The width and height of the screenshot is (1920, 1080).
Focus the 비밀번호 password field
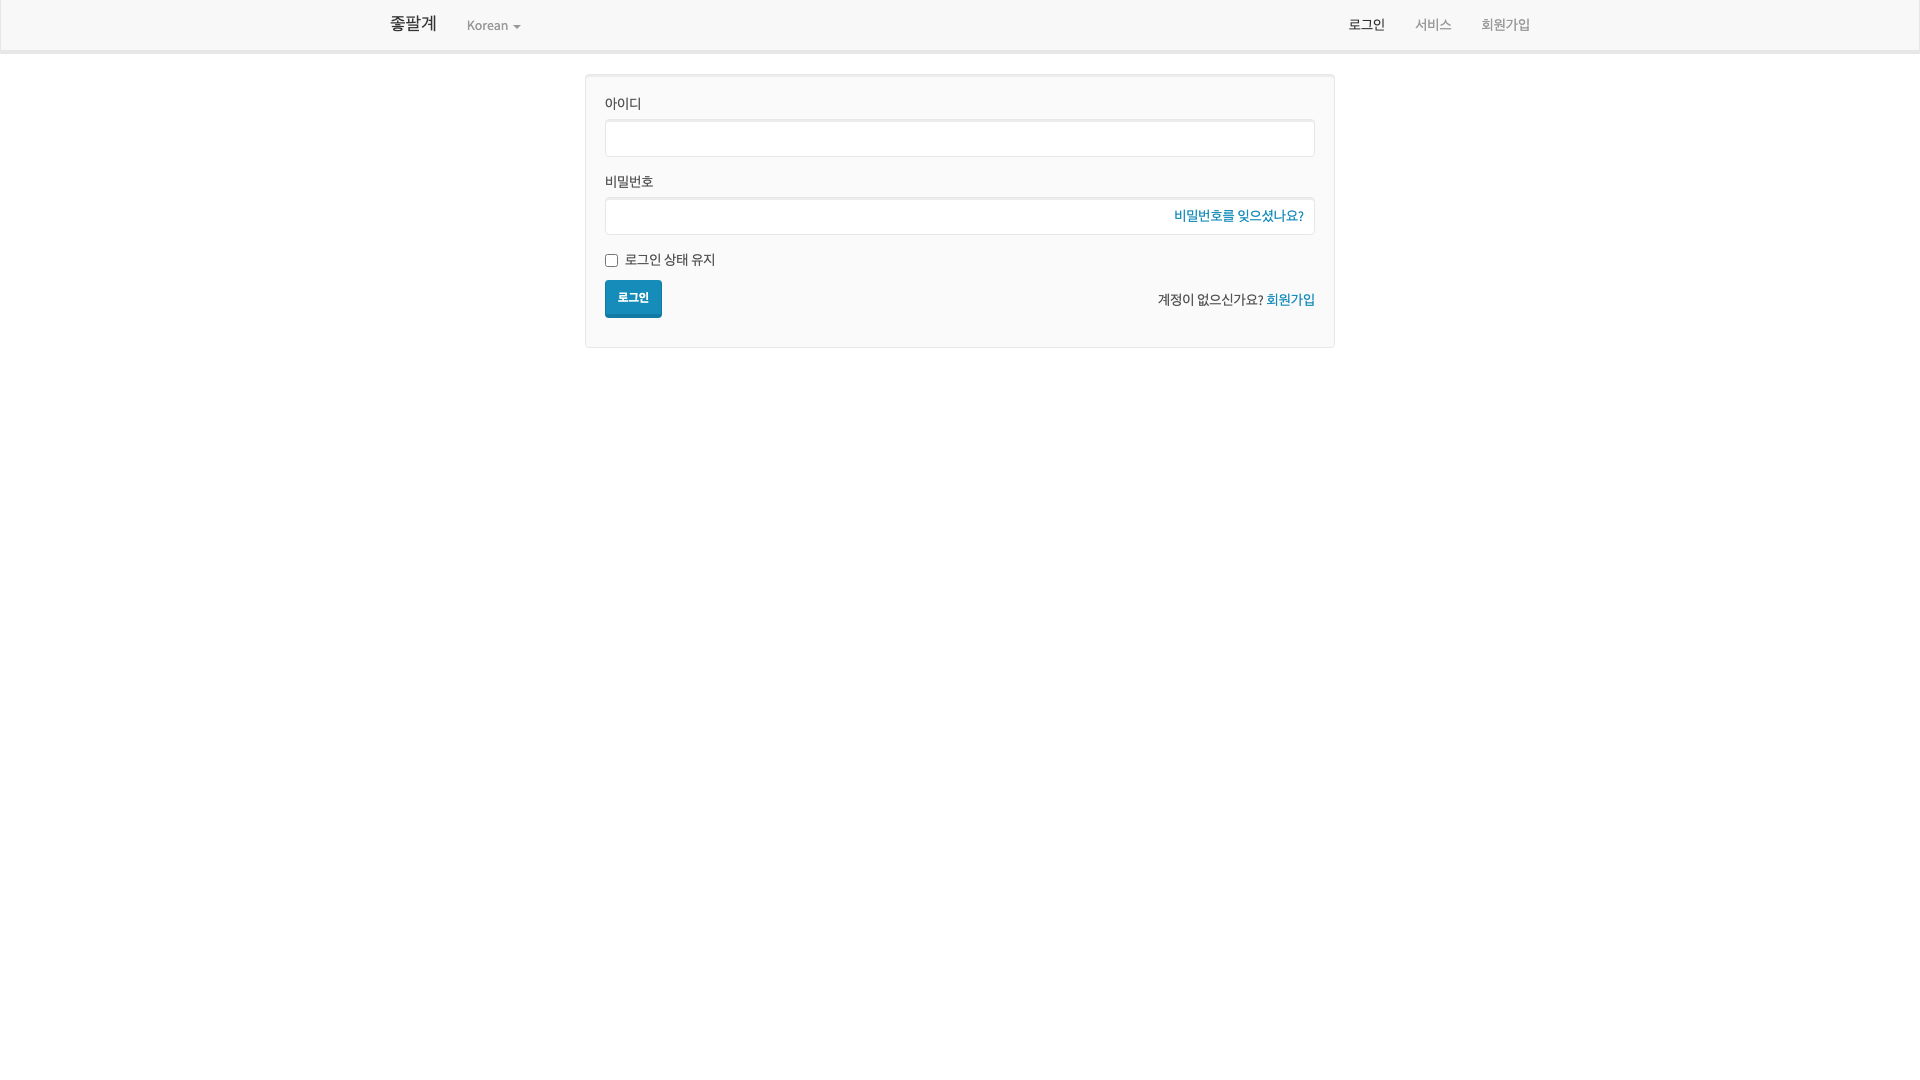coord(880,217)
